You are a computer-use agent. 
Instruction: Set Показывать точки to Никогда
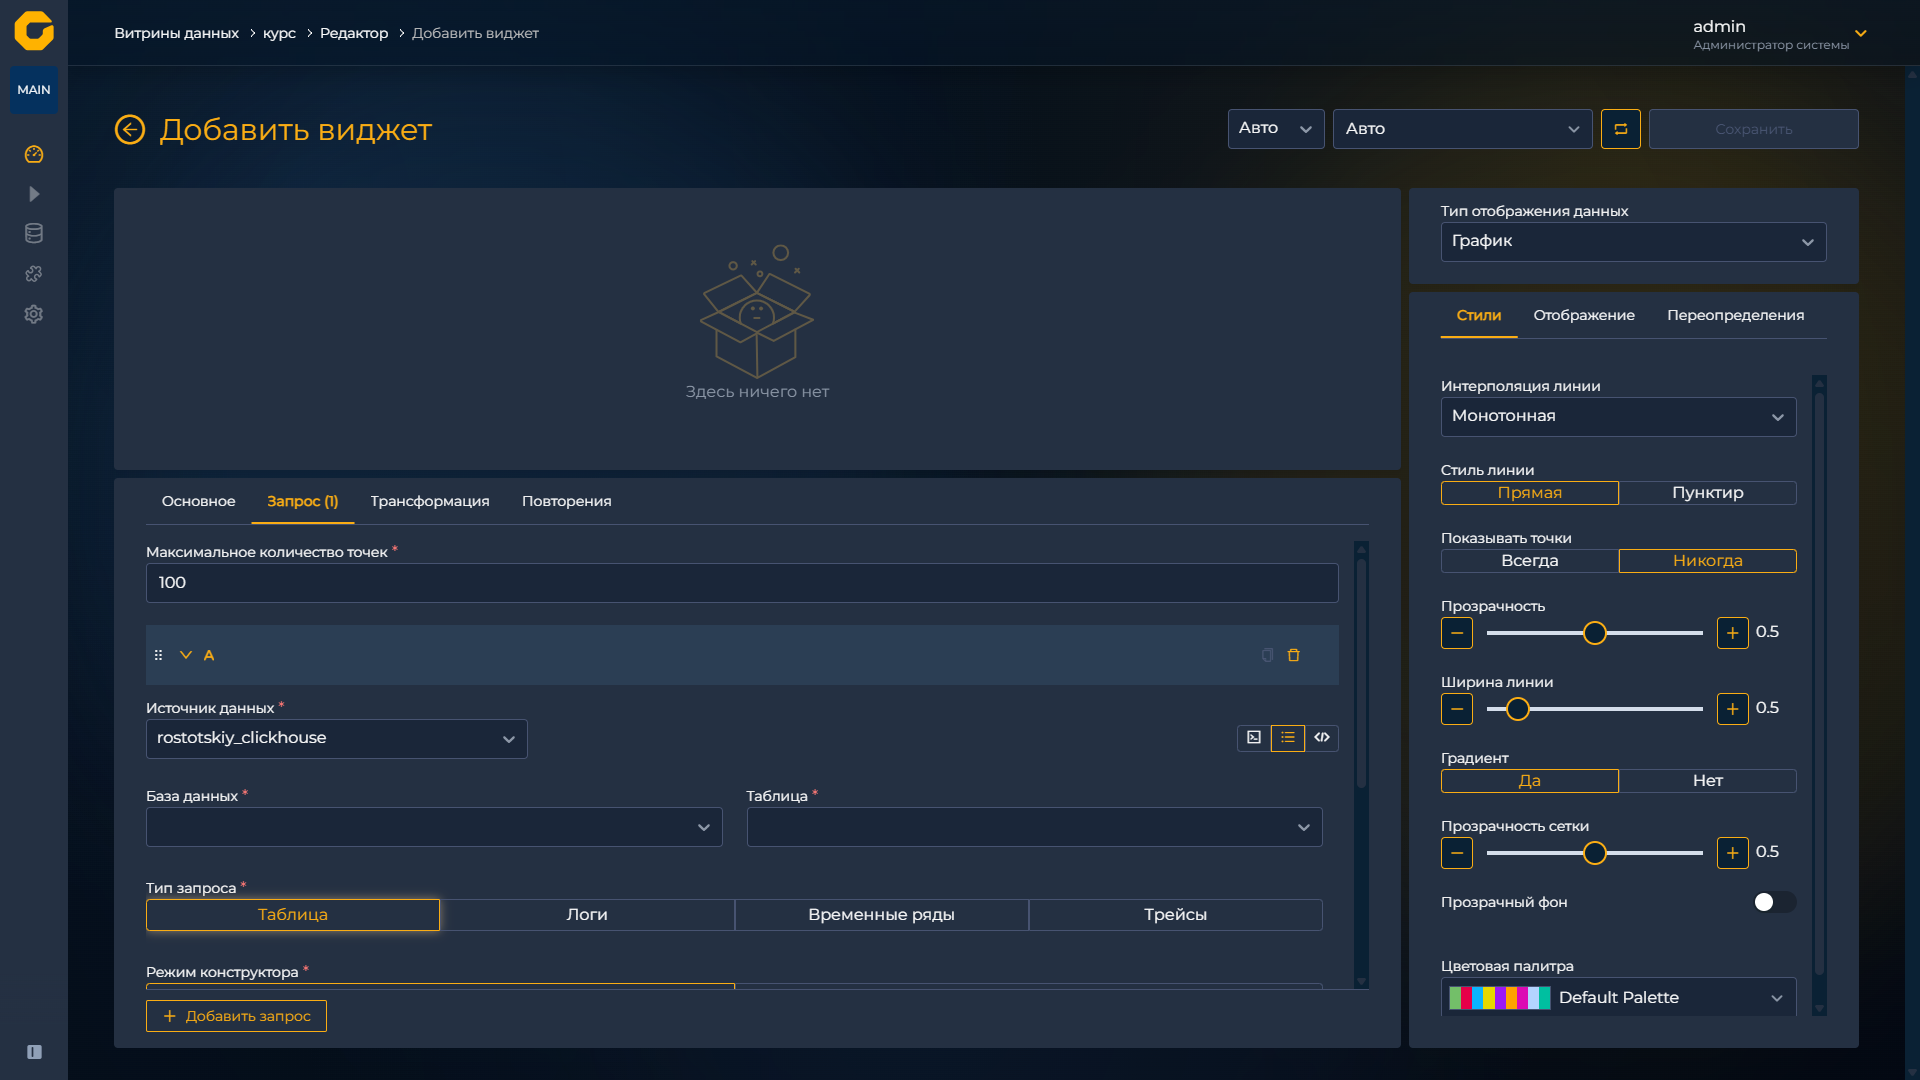pos(1708,561)
